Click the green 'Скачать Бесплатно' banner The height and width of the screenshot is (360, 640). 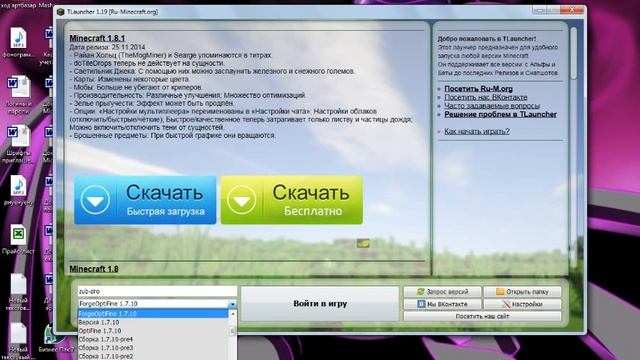[291, 200]
